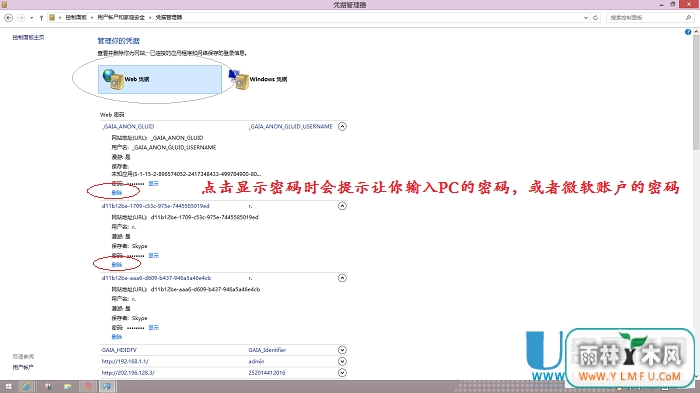Click the vertical scrollbar thumb
Screen dimensions: 700x393
[x=696, y=93]
